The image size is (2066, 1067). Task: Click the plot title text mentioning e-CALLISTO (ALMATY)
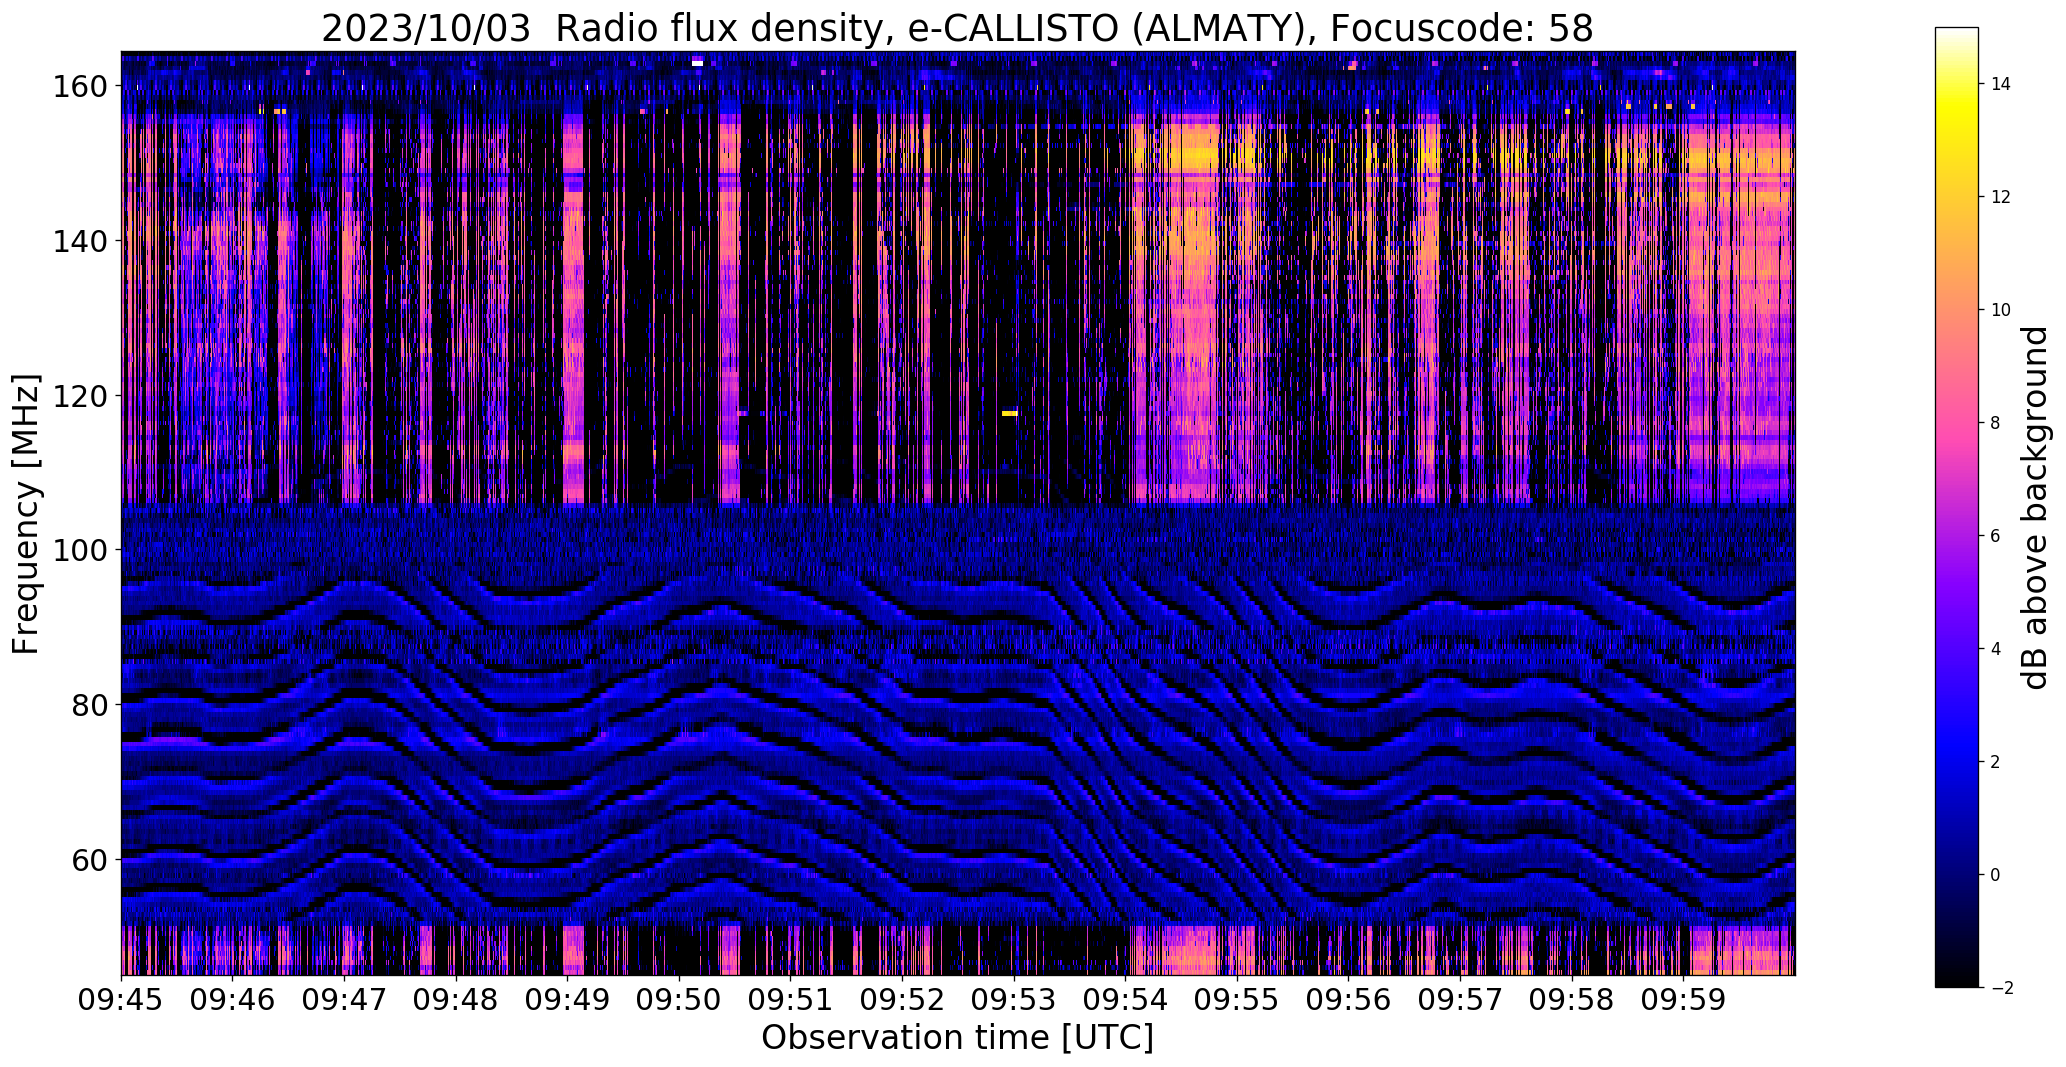(957, 28)
